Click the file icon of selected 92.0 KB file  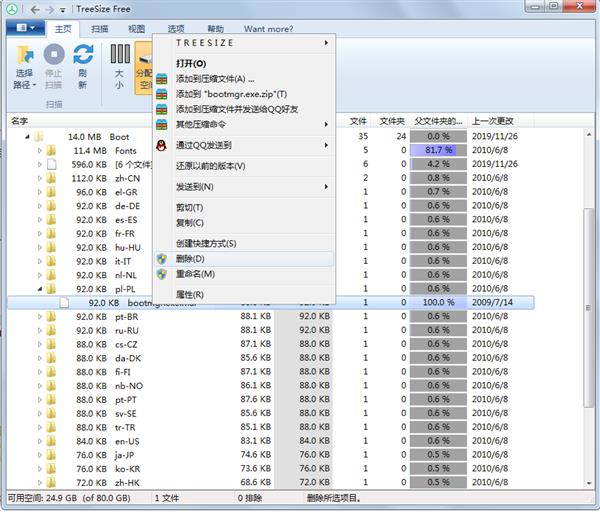[x=64, y=303]
